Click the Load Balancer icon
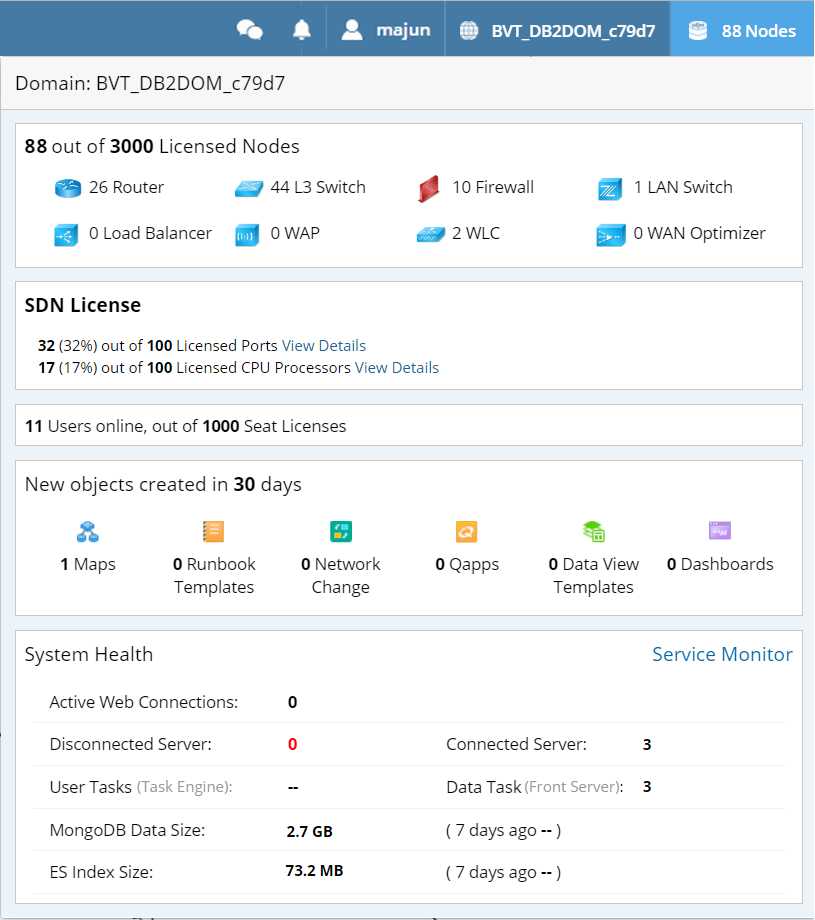 [67, 235]
